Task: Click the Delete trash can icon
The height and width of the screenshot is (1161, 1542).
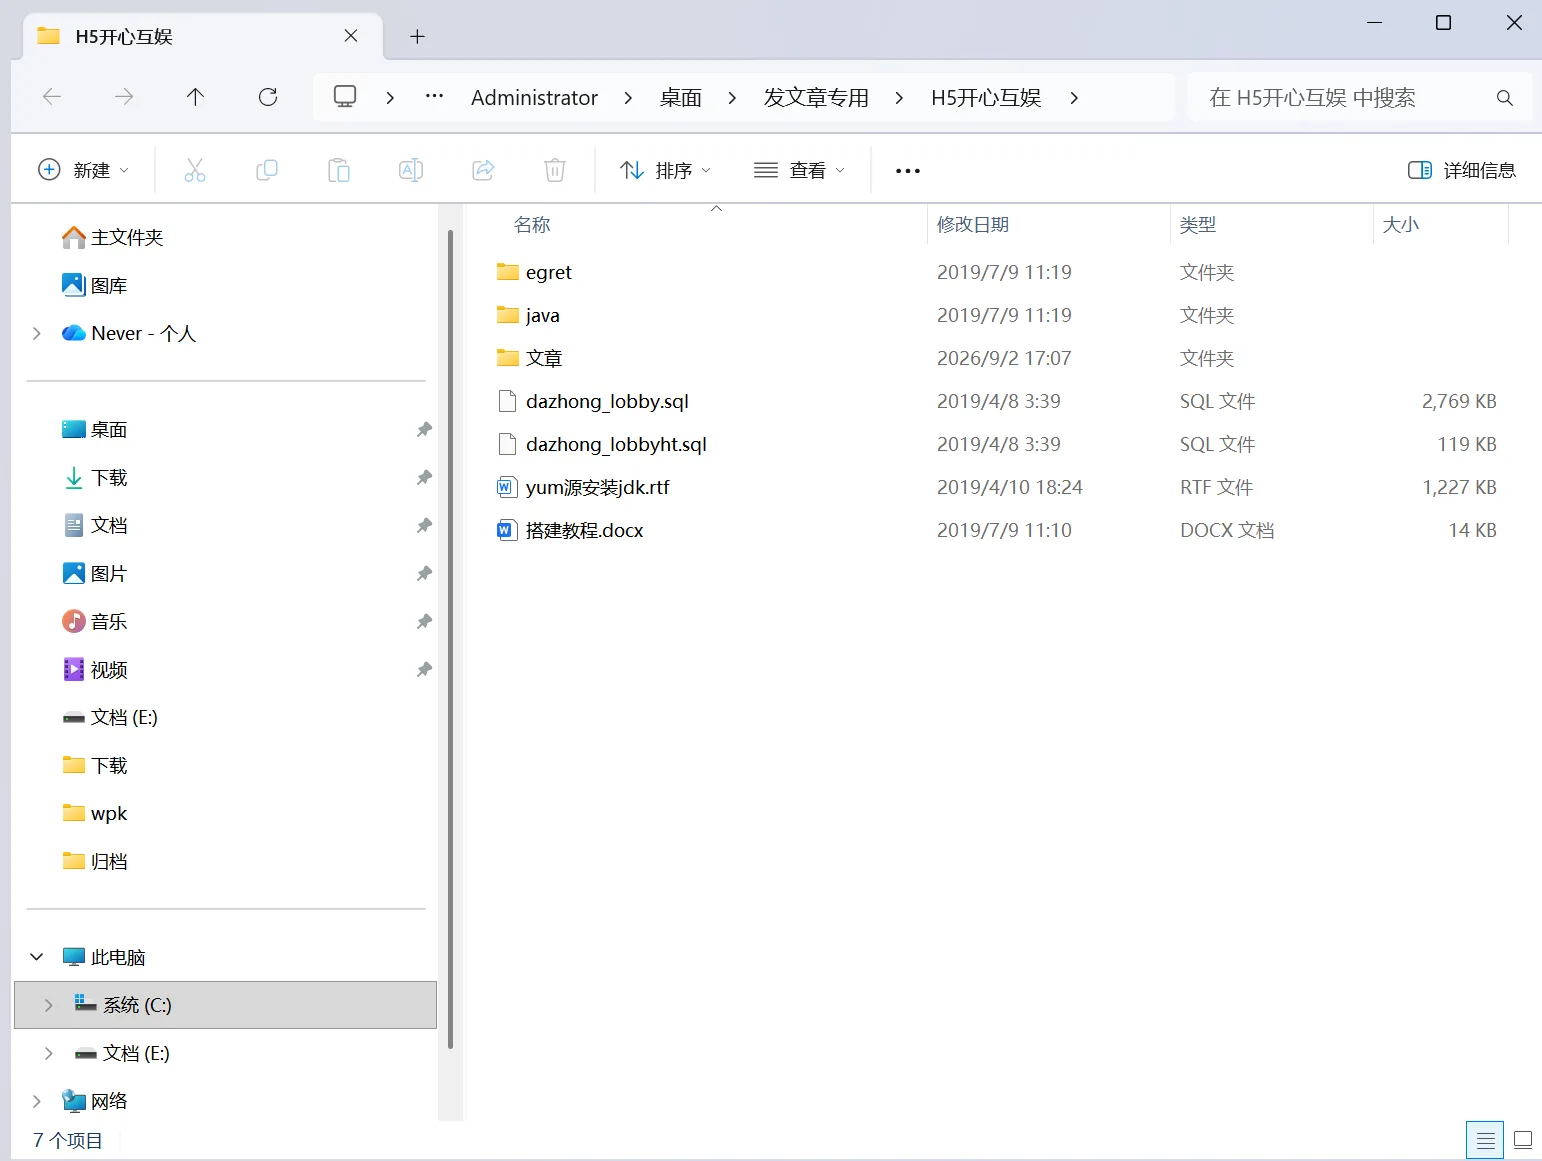Action: 555,170
